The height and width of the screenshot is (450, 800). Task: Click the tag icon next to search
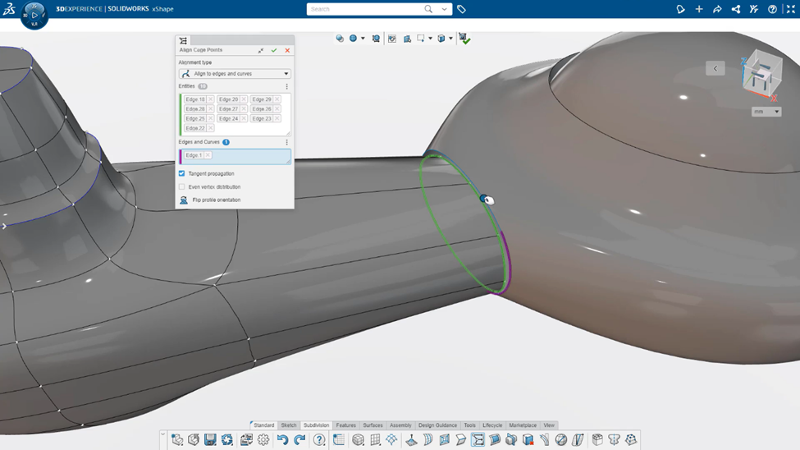tap(462, 9)
